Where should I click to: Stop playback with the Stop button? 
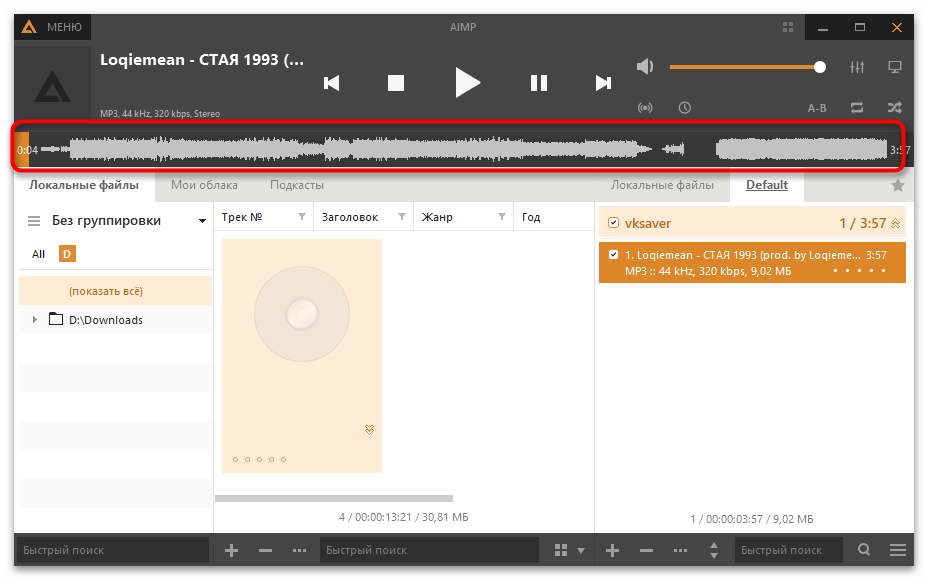pos(396,83)
